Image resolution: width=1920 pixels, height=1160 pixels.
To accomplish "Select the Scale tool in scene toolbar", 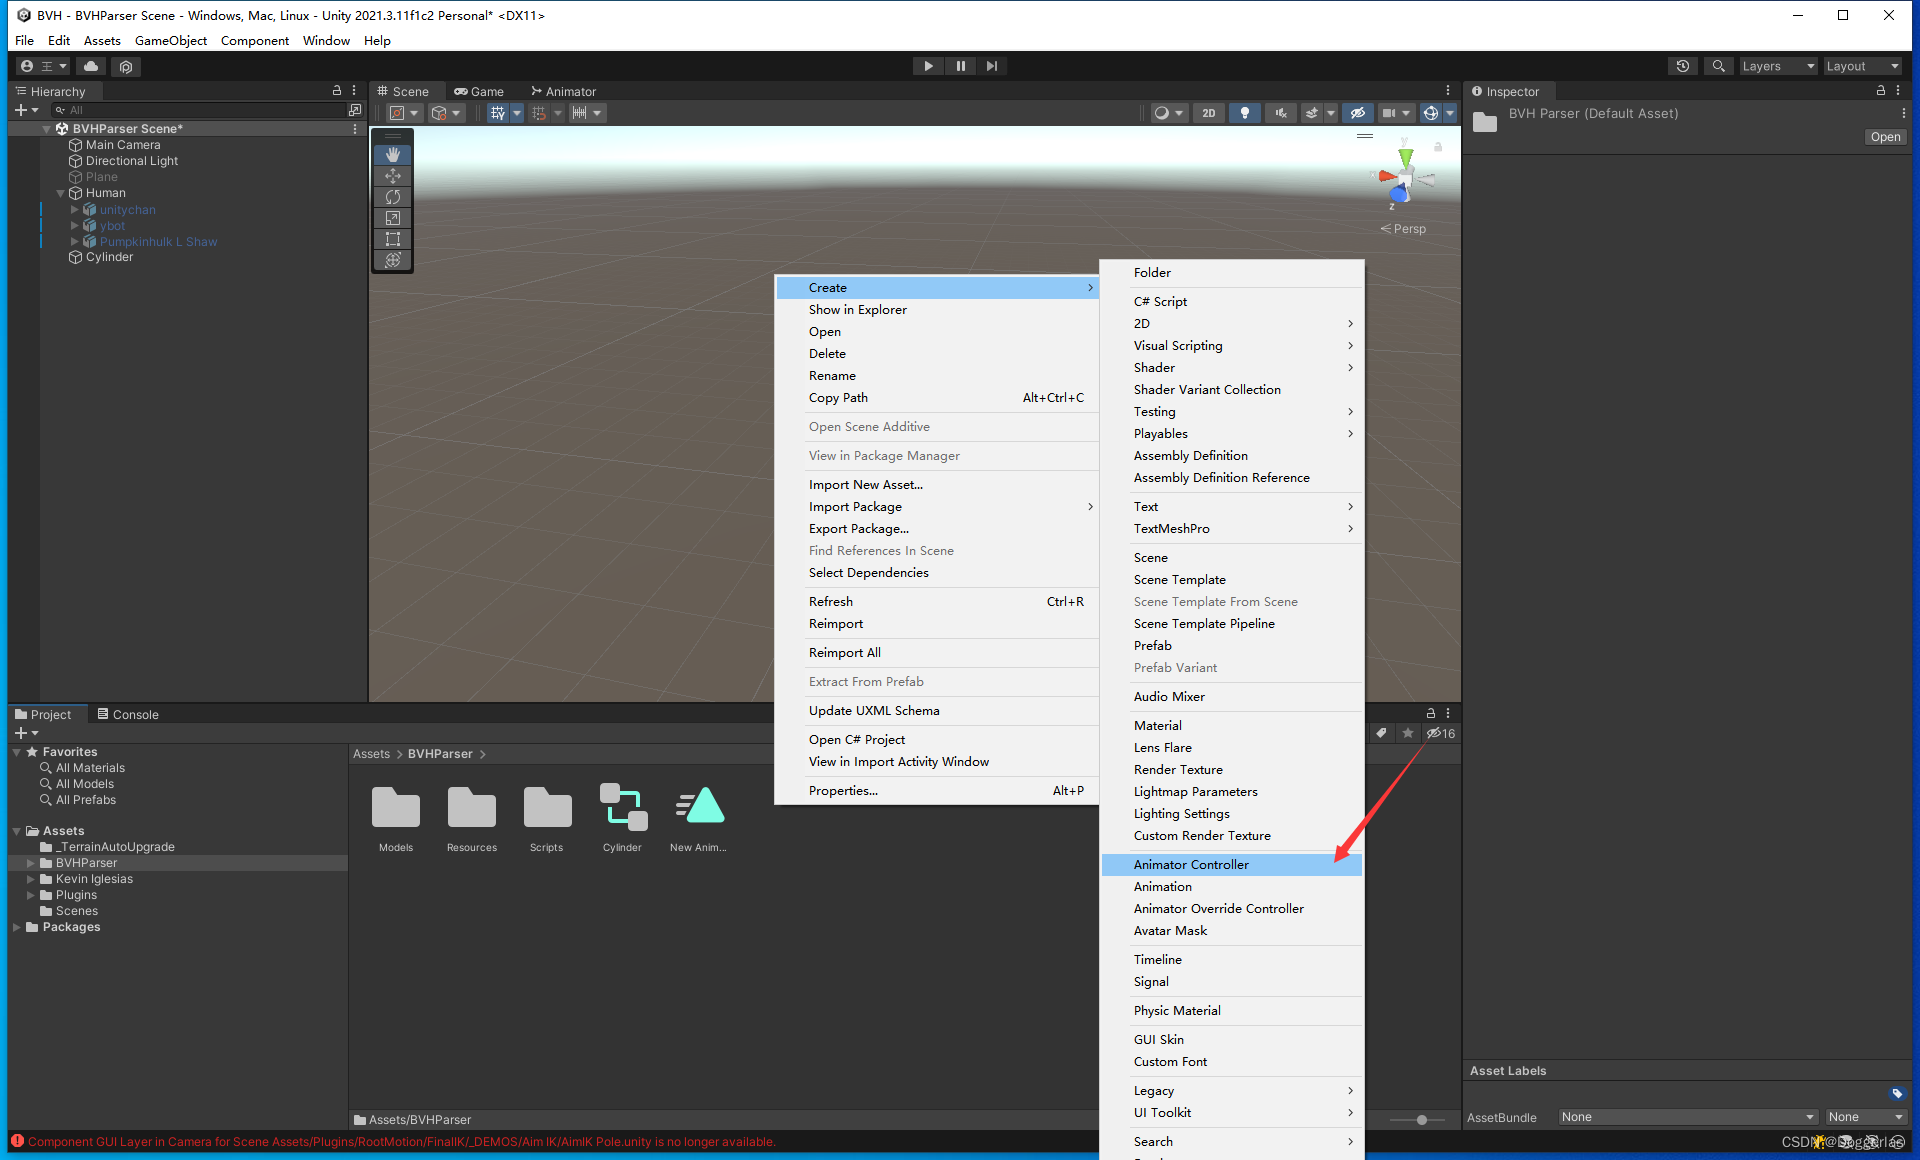I will click(x=393, y=218).
